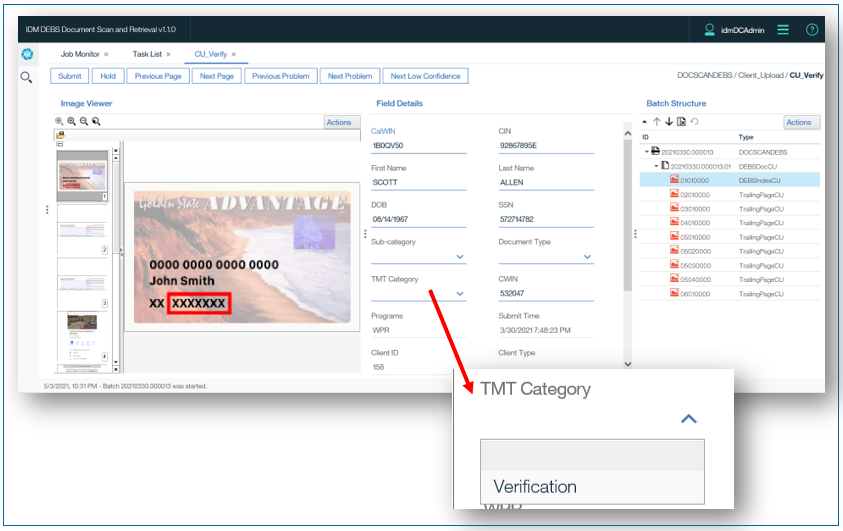The width and height of the screenshot is (843, 531).
Task: Click the Hold button
Action: 108,76
